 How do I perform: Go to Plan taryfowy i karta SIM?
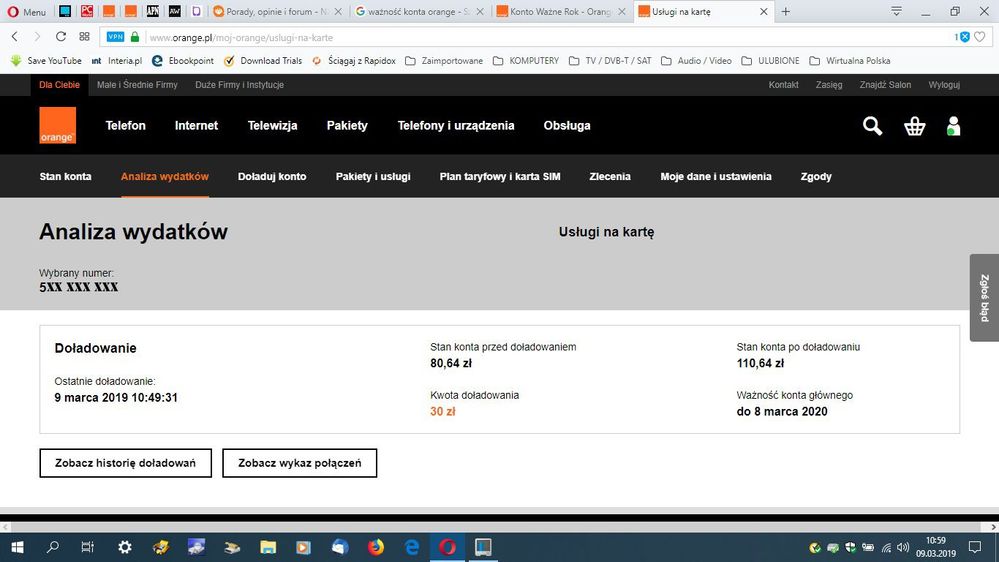click(x=500, y=177)
